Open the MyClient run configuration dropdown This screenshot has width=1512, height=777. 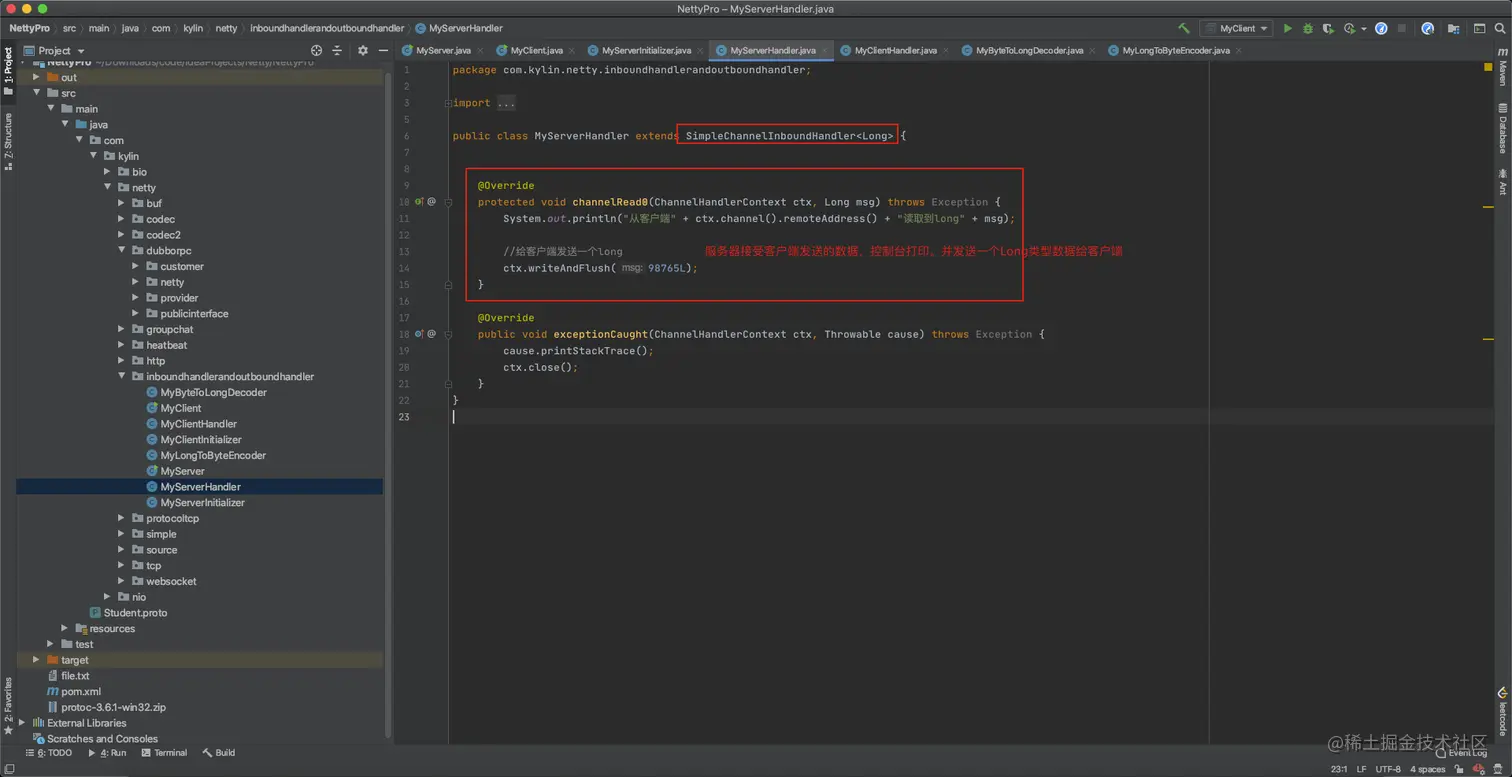coord(1237,29)
